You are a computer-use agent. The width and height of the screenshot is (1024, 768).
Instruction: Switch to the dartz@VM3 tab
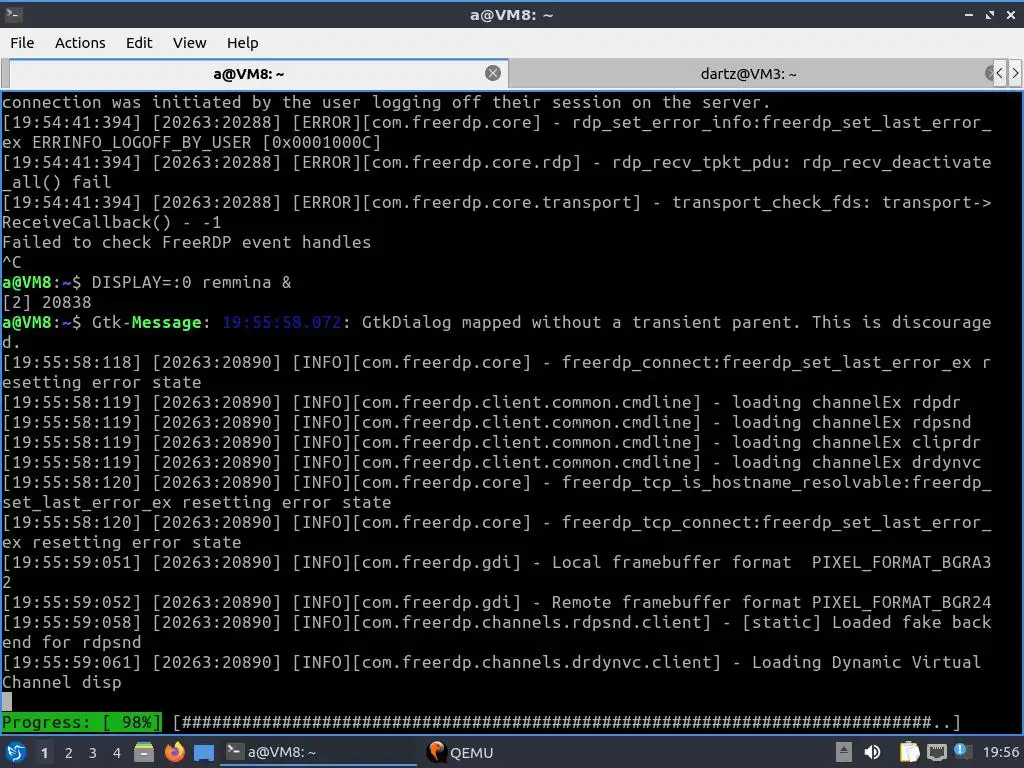(x=748, y=74)
